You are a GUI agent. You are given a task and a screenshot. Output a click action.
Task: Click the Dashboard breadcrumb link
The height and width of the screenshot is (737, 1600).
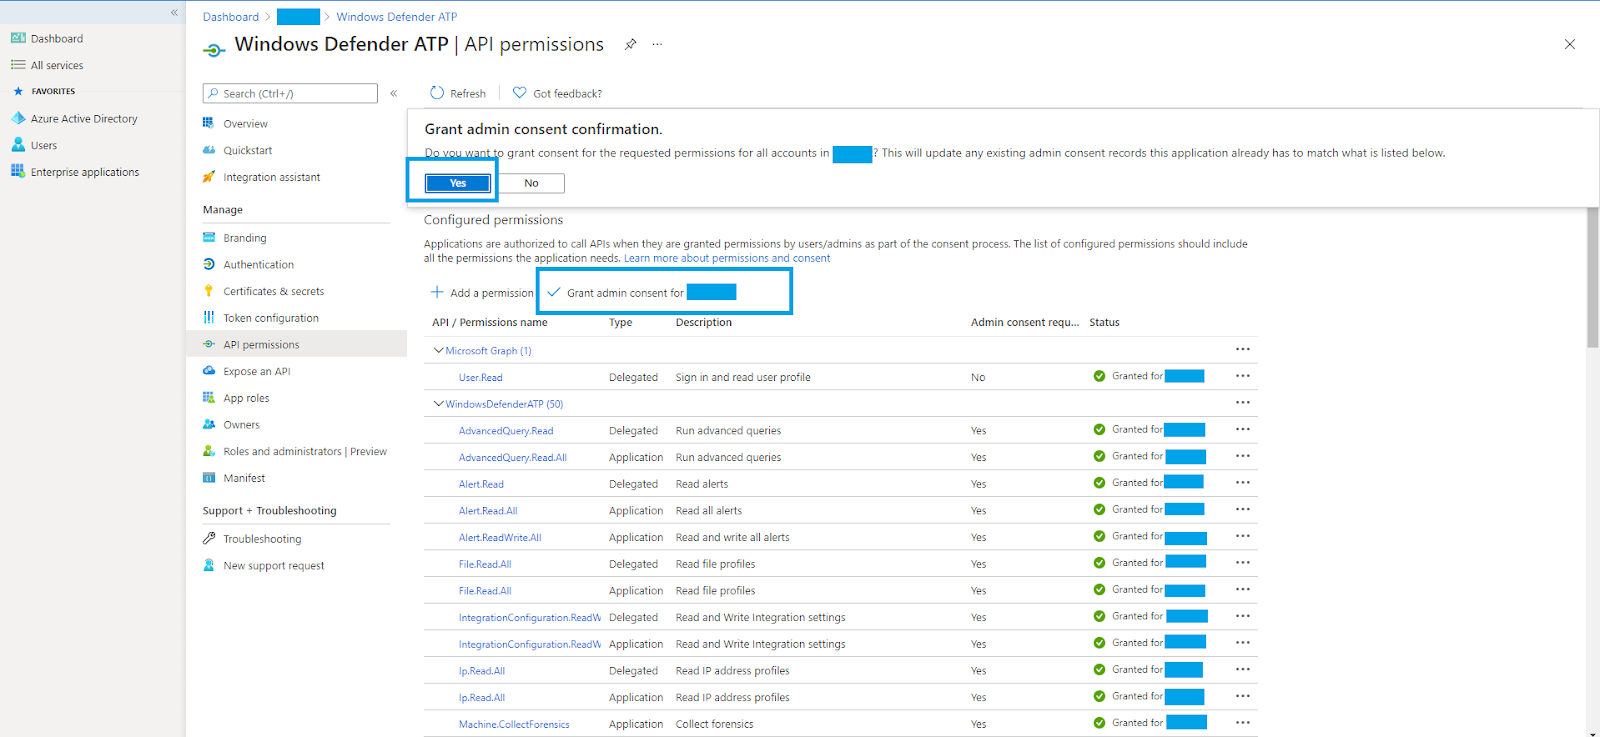tap(231, 17)
